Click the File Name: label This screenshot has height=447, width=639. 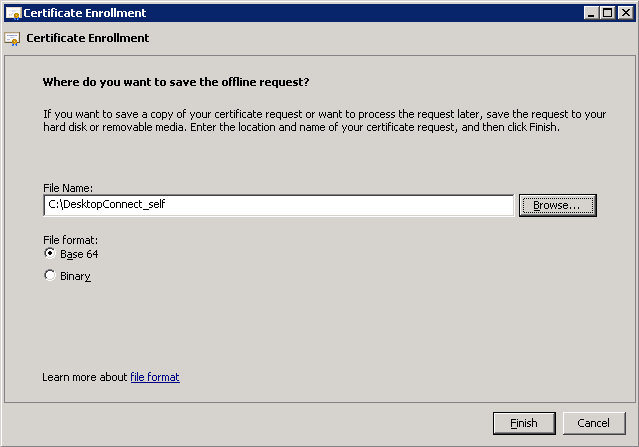pyautogui.click(x=68, y=188)
